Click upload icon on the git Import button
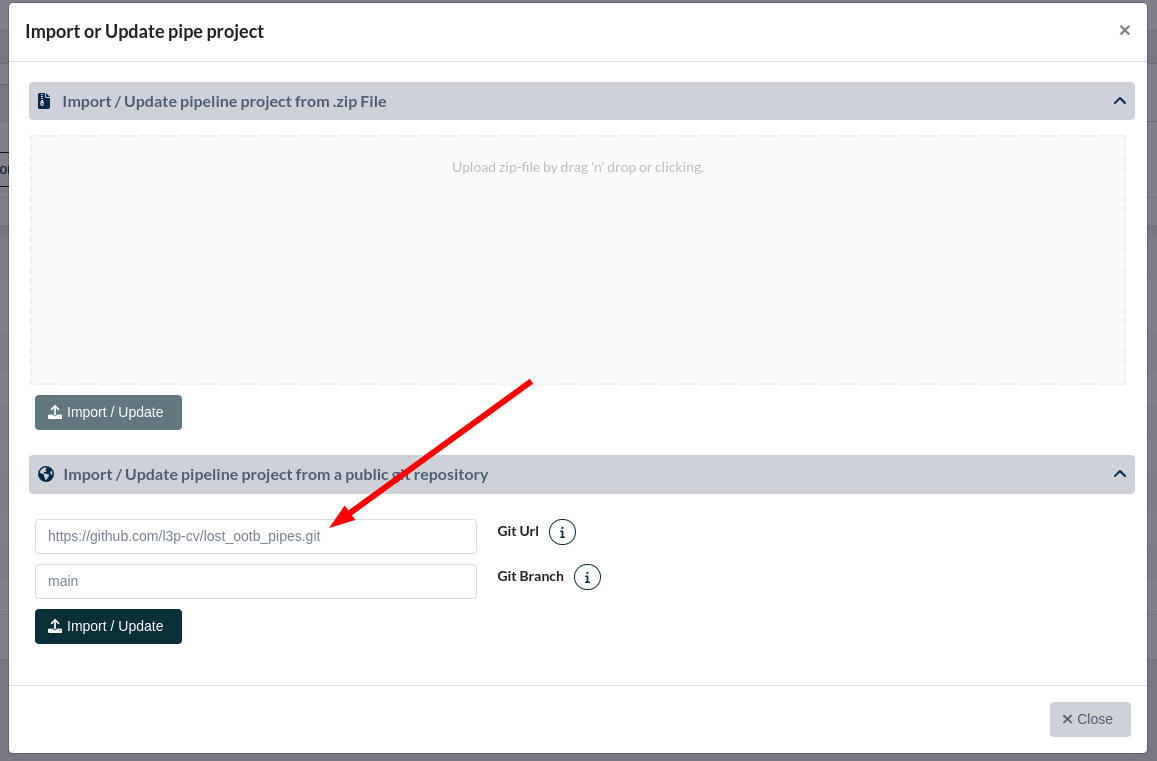1157x761 pixels. point(55,626)
